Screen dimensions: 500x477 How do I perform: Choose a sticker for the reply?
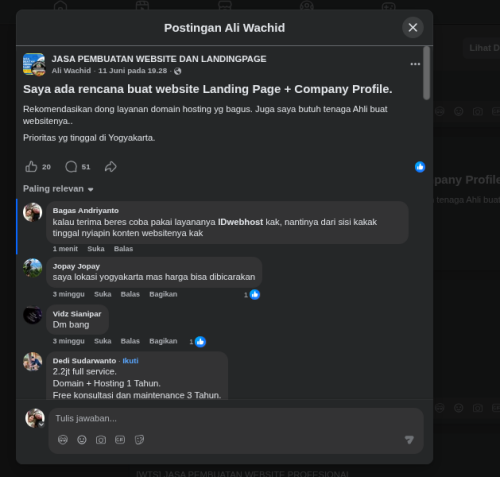(x=139, y=440)
